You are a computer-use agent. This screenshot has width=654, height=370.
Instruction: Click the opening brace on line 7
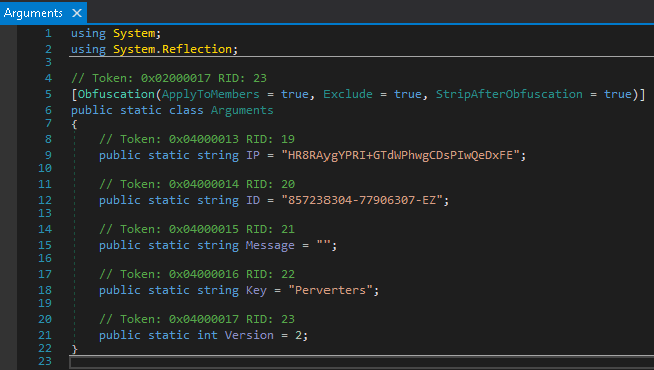pyautogui.click(x=74, y=125)
